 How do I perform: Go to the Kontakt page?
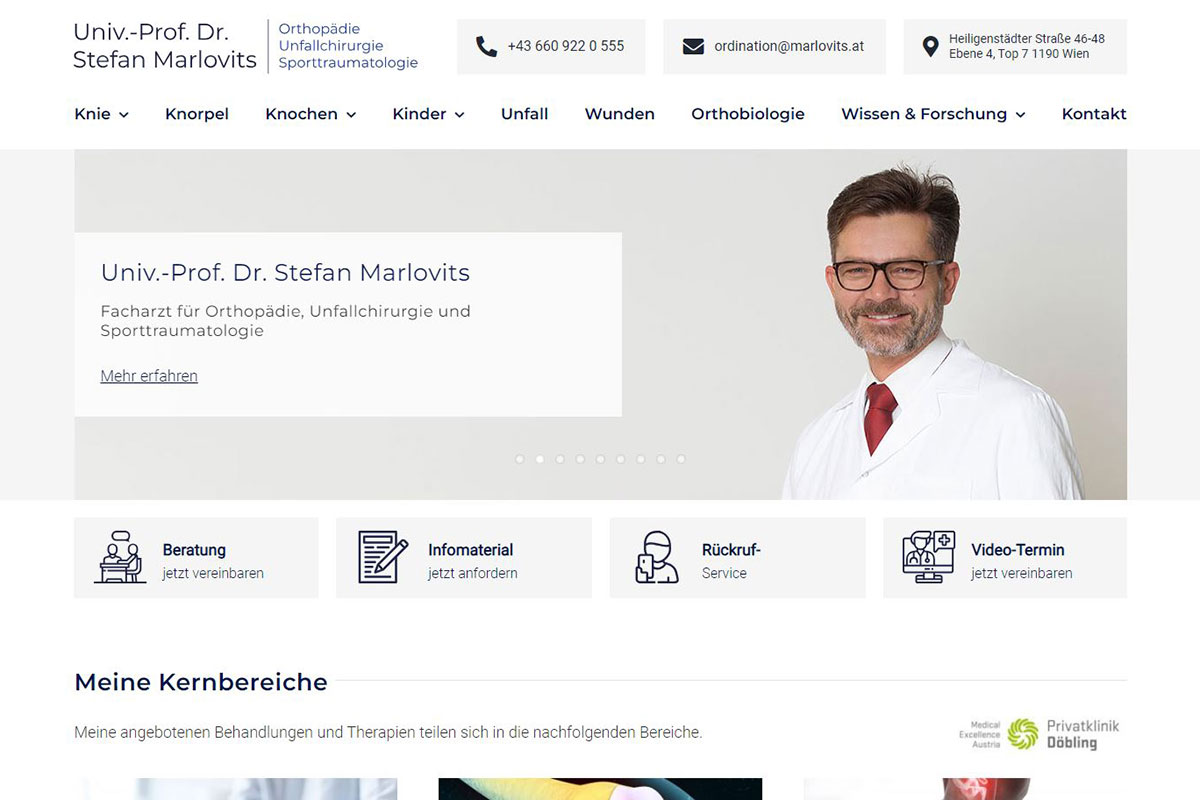[1093, 114]
